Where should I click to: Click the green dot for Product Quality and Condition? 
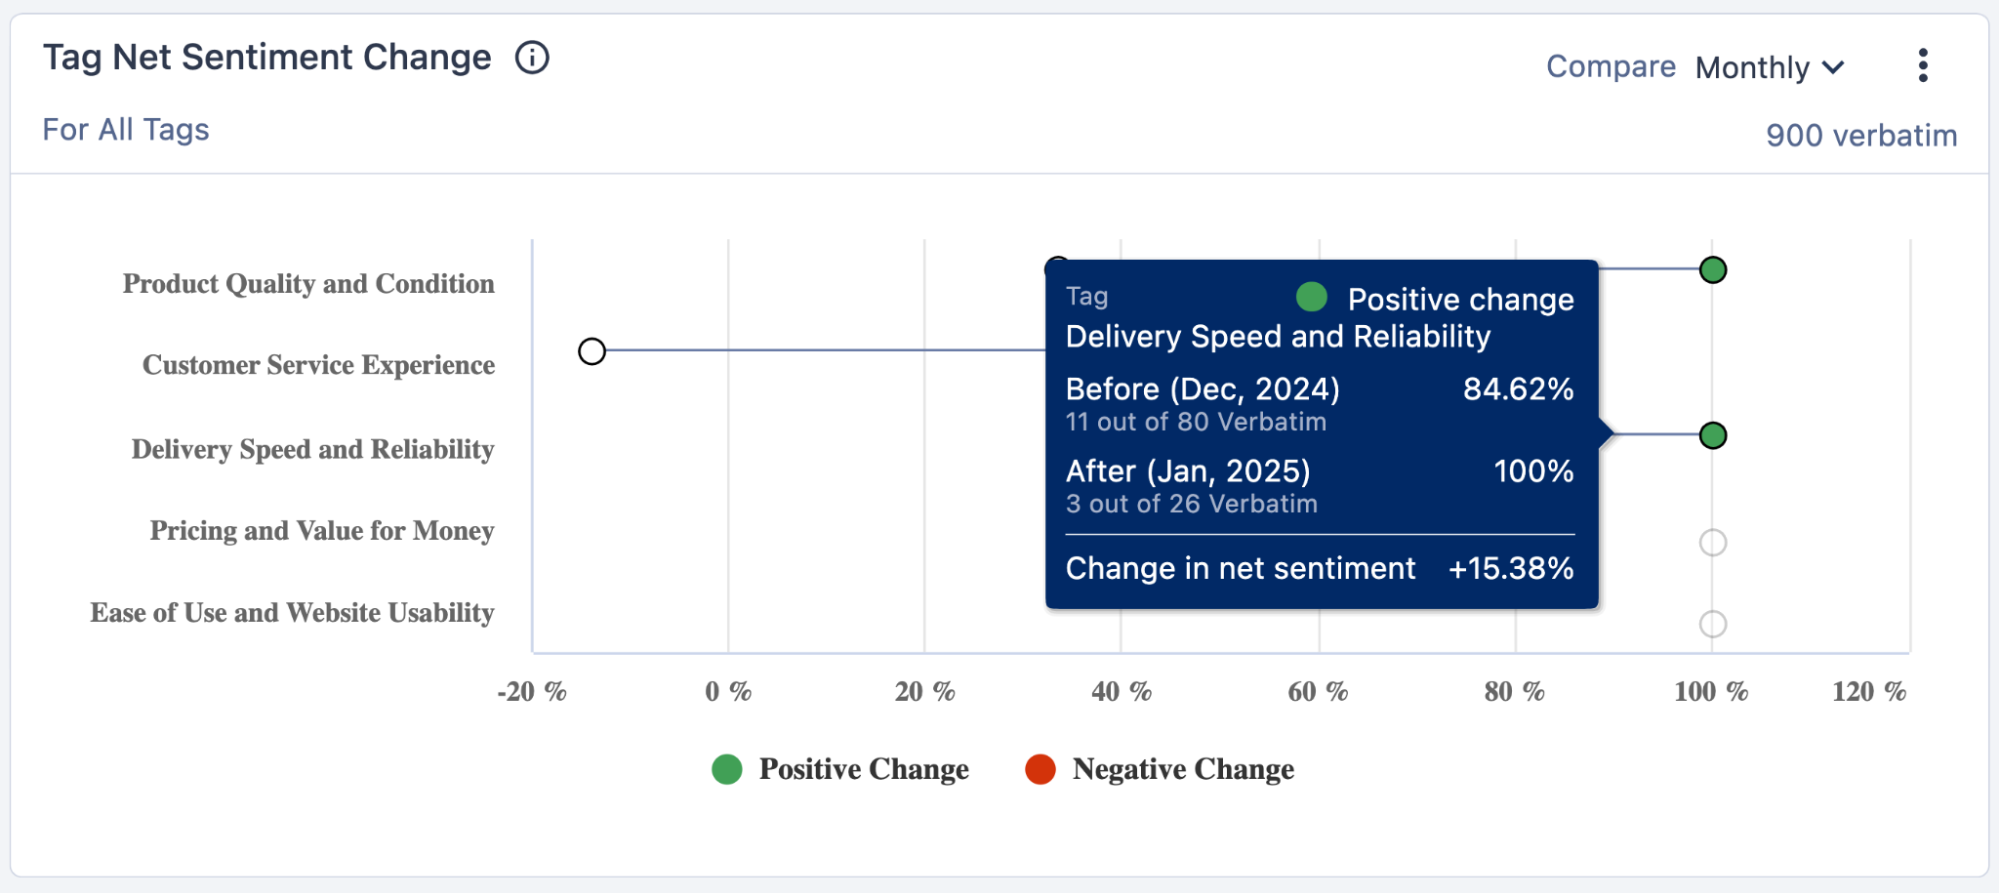(x=1712, y=269)
